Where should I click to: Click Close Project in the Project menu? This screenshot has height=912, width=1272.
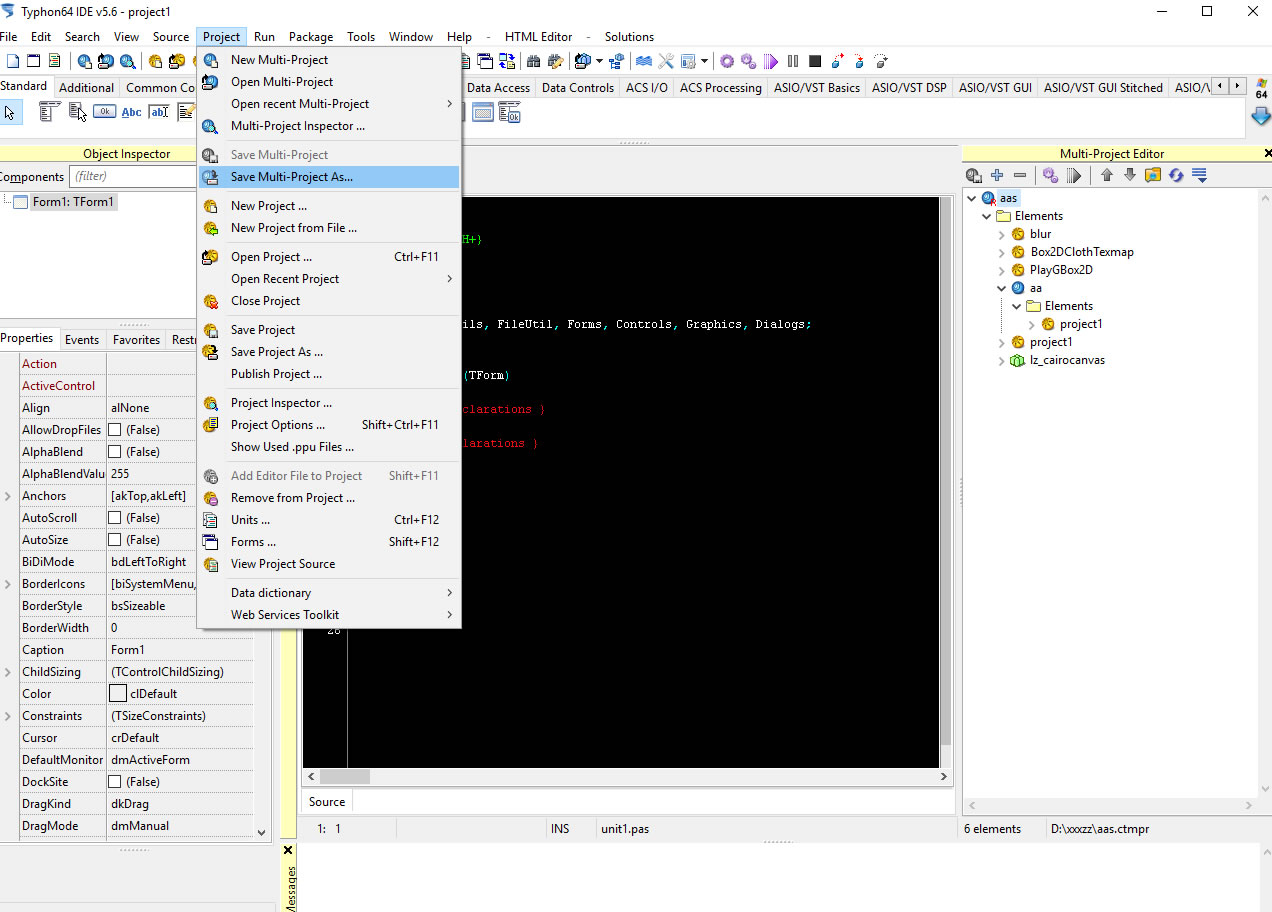[x=329, y=301]
